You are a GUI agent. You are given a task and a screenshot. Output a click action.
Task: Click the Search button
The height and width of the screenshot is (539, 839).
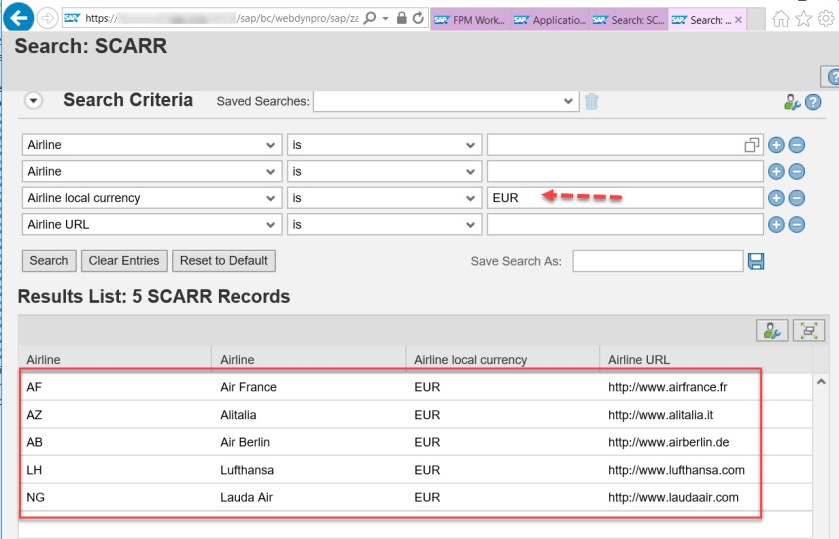coord(49,261)
